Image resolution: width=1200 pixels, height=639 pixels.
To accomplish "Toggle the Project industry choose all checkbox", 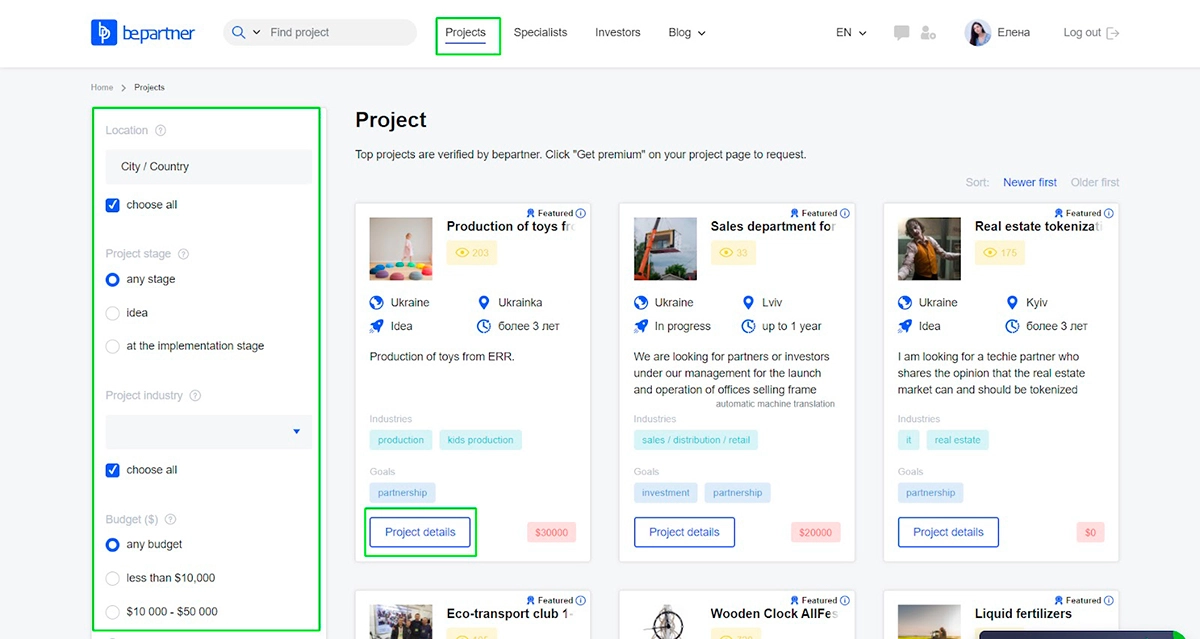I will 113,470.
